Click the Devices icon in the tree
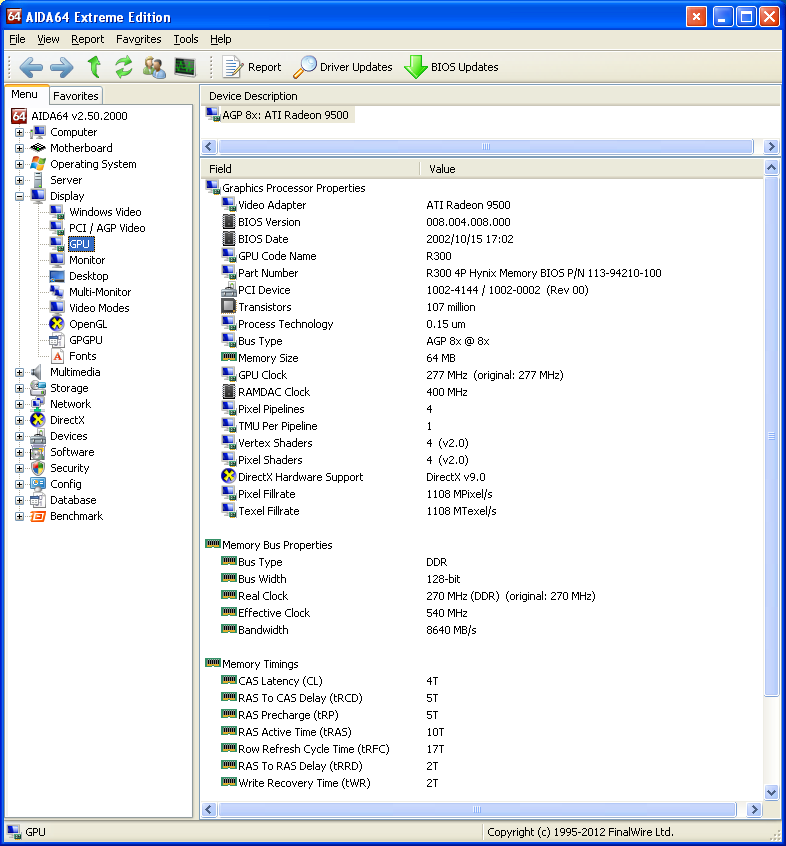The height and width of the screenshot is (846, 786). tap(38, 436)
